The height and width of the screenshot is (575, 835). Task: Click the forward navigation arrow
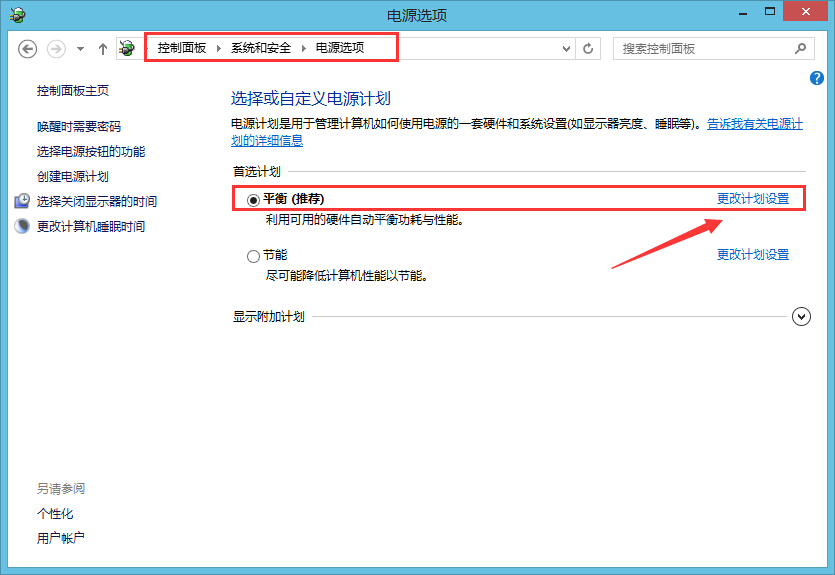pos(56,49)
